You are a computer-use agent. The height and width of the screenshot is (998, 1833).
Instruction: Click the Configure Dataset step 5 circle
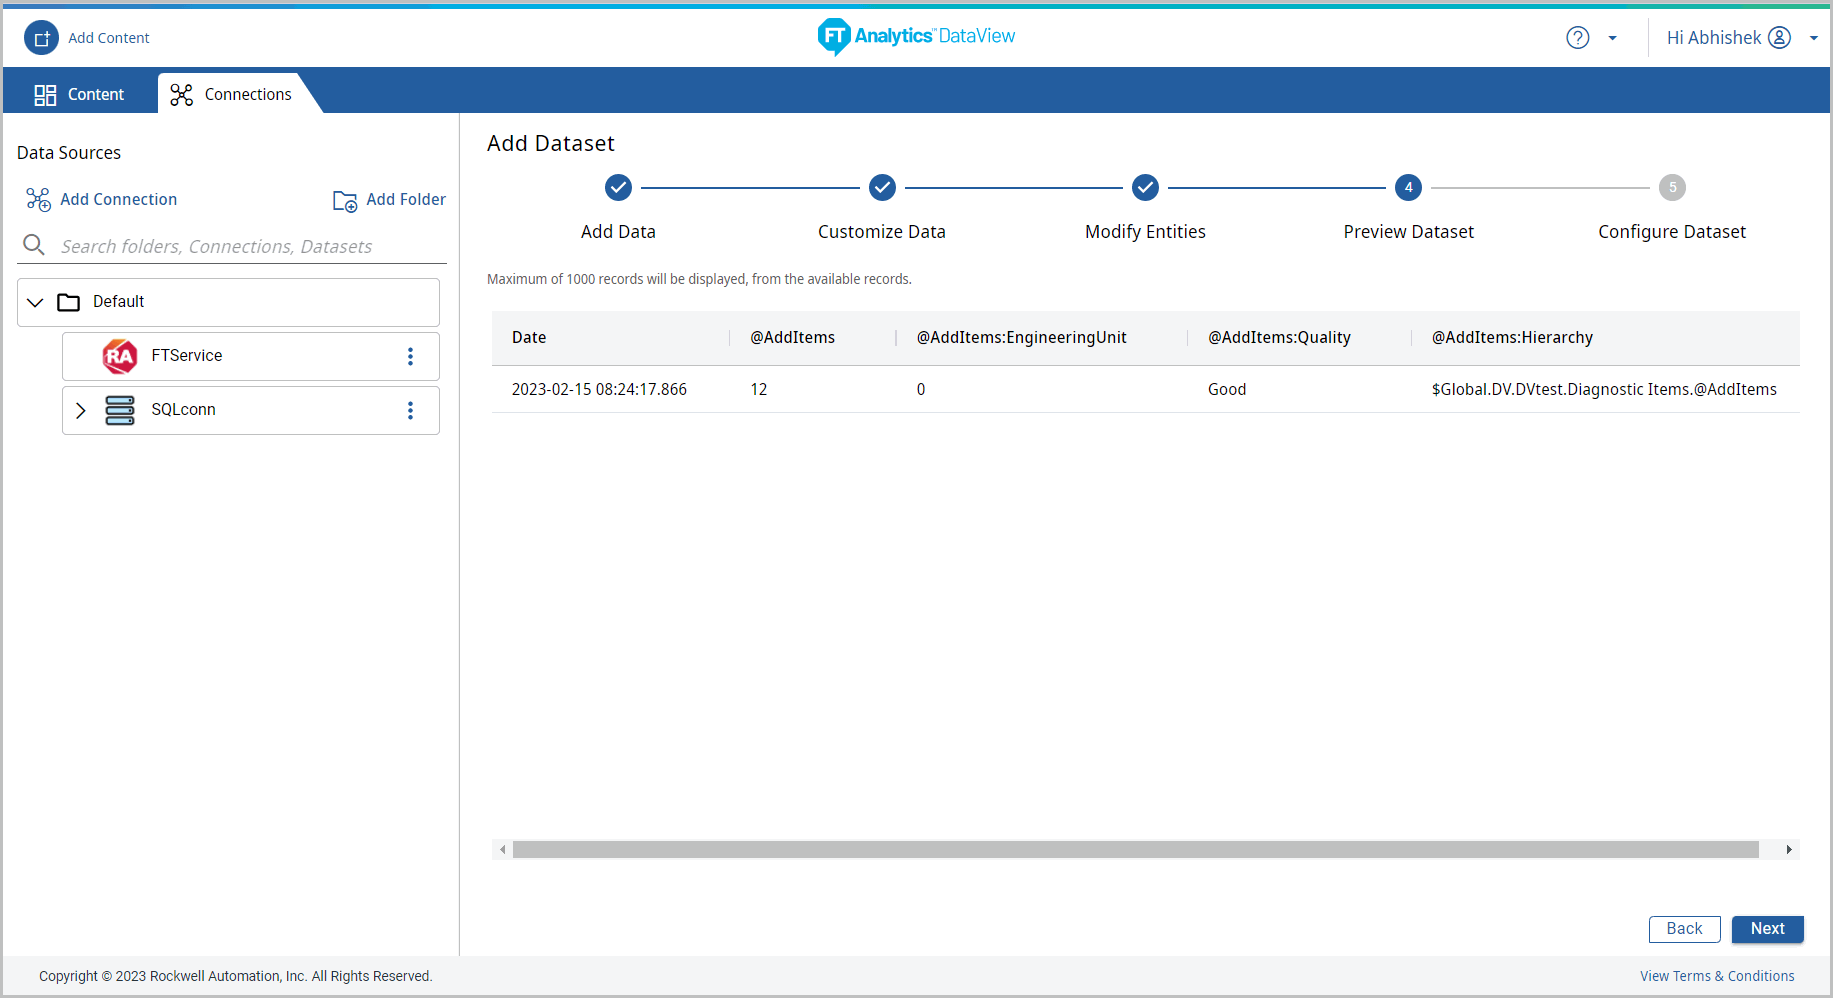tap(1672, 187)
